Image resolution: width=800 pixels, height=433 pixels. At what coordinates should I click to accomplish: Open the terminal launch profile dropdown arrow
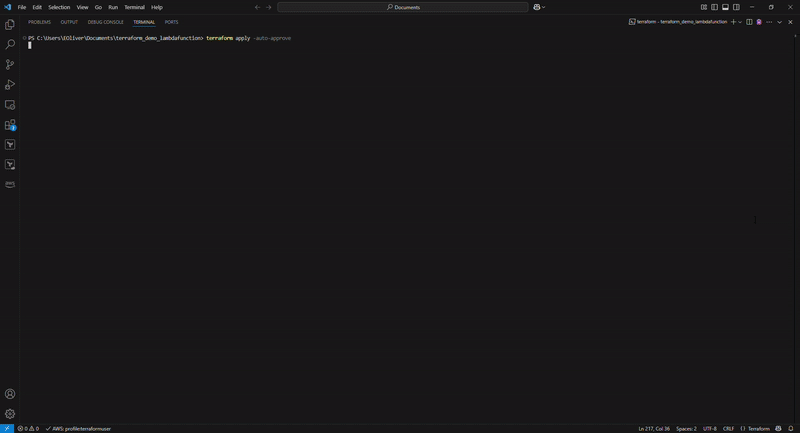click(740, 22)
